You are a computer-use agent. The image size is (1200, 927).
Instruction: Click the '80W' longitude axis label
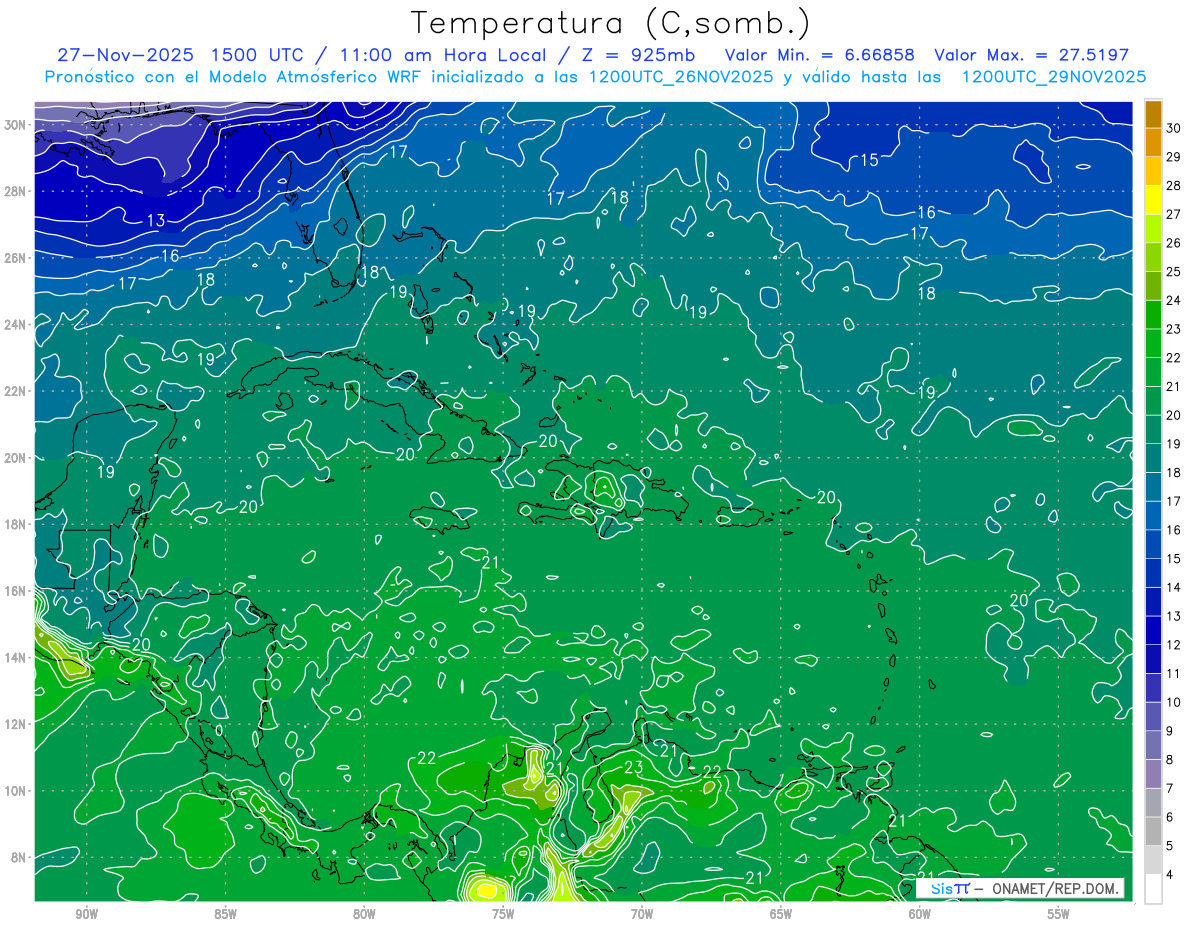364,915
